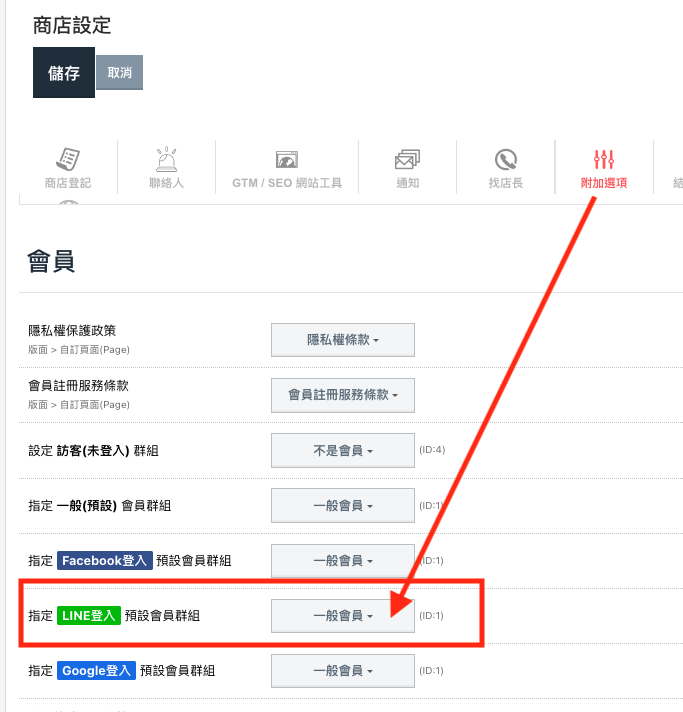Open 一般會員 dropdown for 一般(預設) group
This screenshot has width=683, height=712.
click(x=343, y=505)
